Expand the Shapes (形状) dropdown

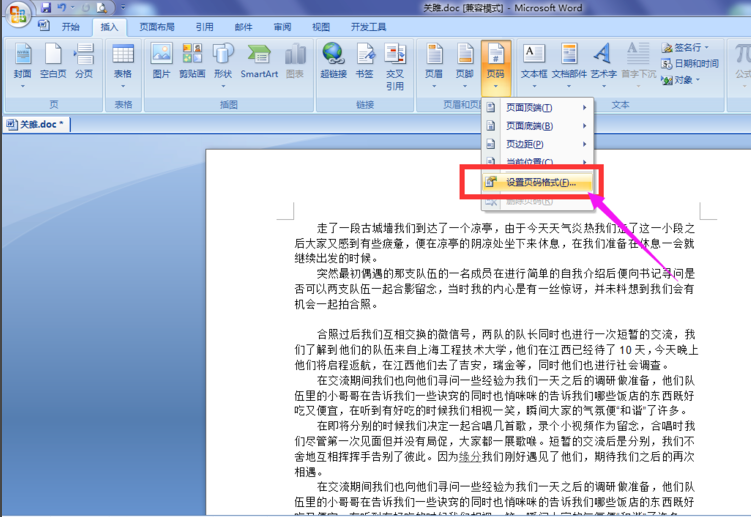pyautogui.click(x=223, y=66)
